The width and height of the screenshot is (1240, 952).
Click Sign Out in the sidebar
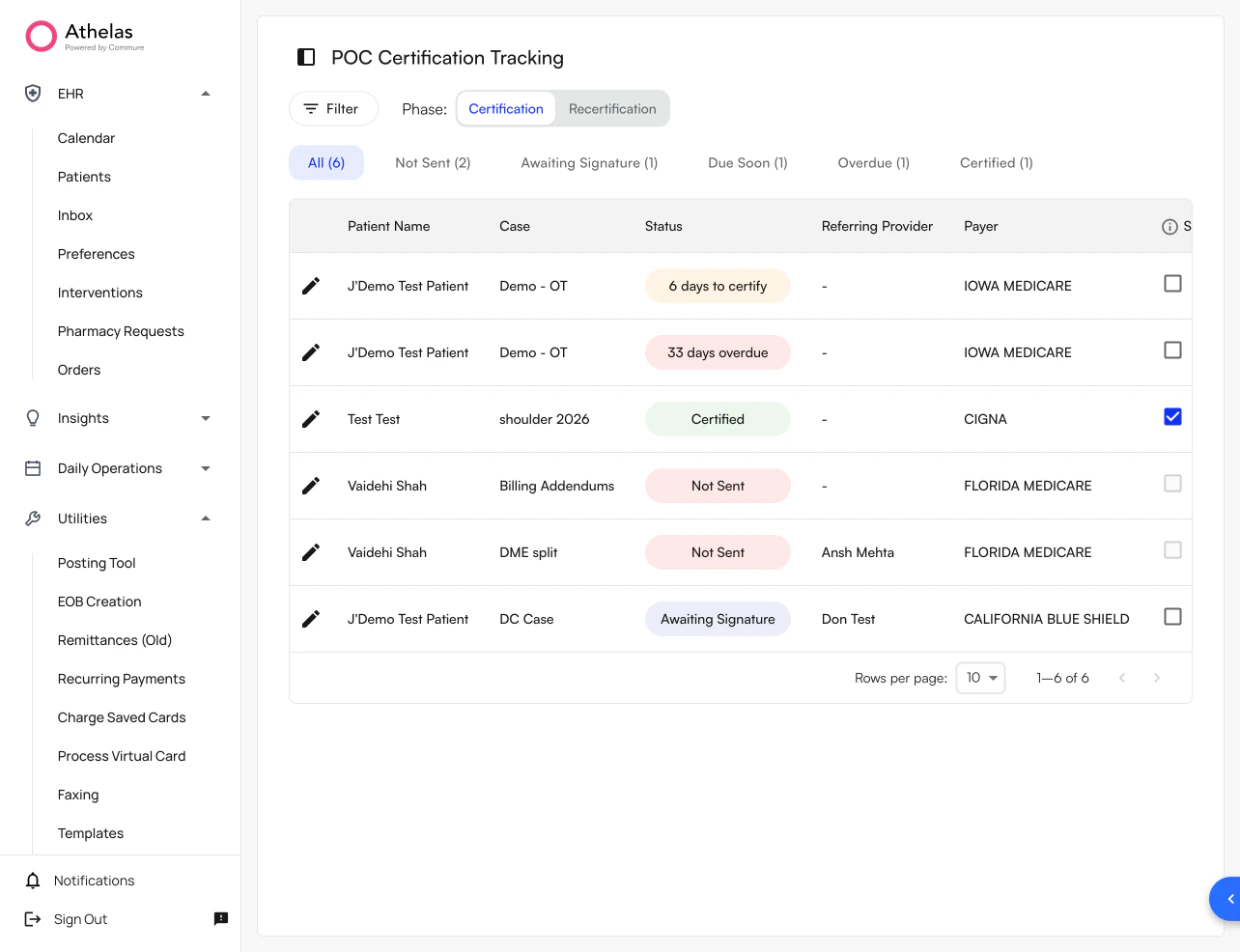point(80,919)
